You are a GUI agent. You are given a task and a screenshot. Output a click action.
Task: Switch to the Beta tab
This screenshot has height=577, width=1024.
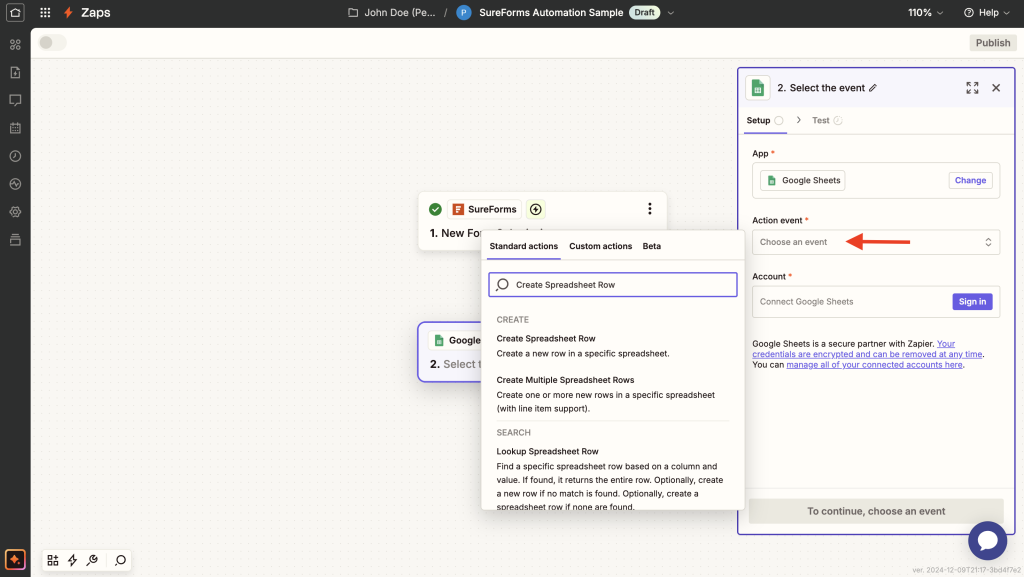(651, 246)
